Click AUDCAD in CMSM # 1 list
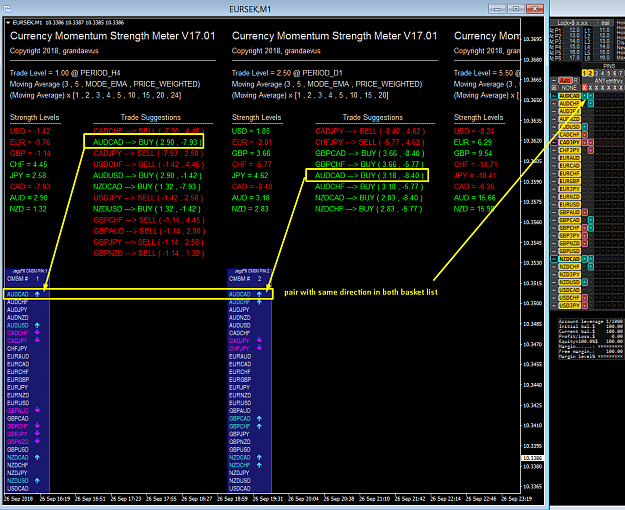 (18, 294)
